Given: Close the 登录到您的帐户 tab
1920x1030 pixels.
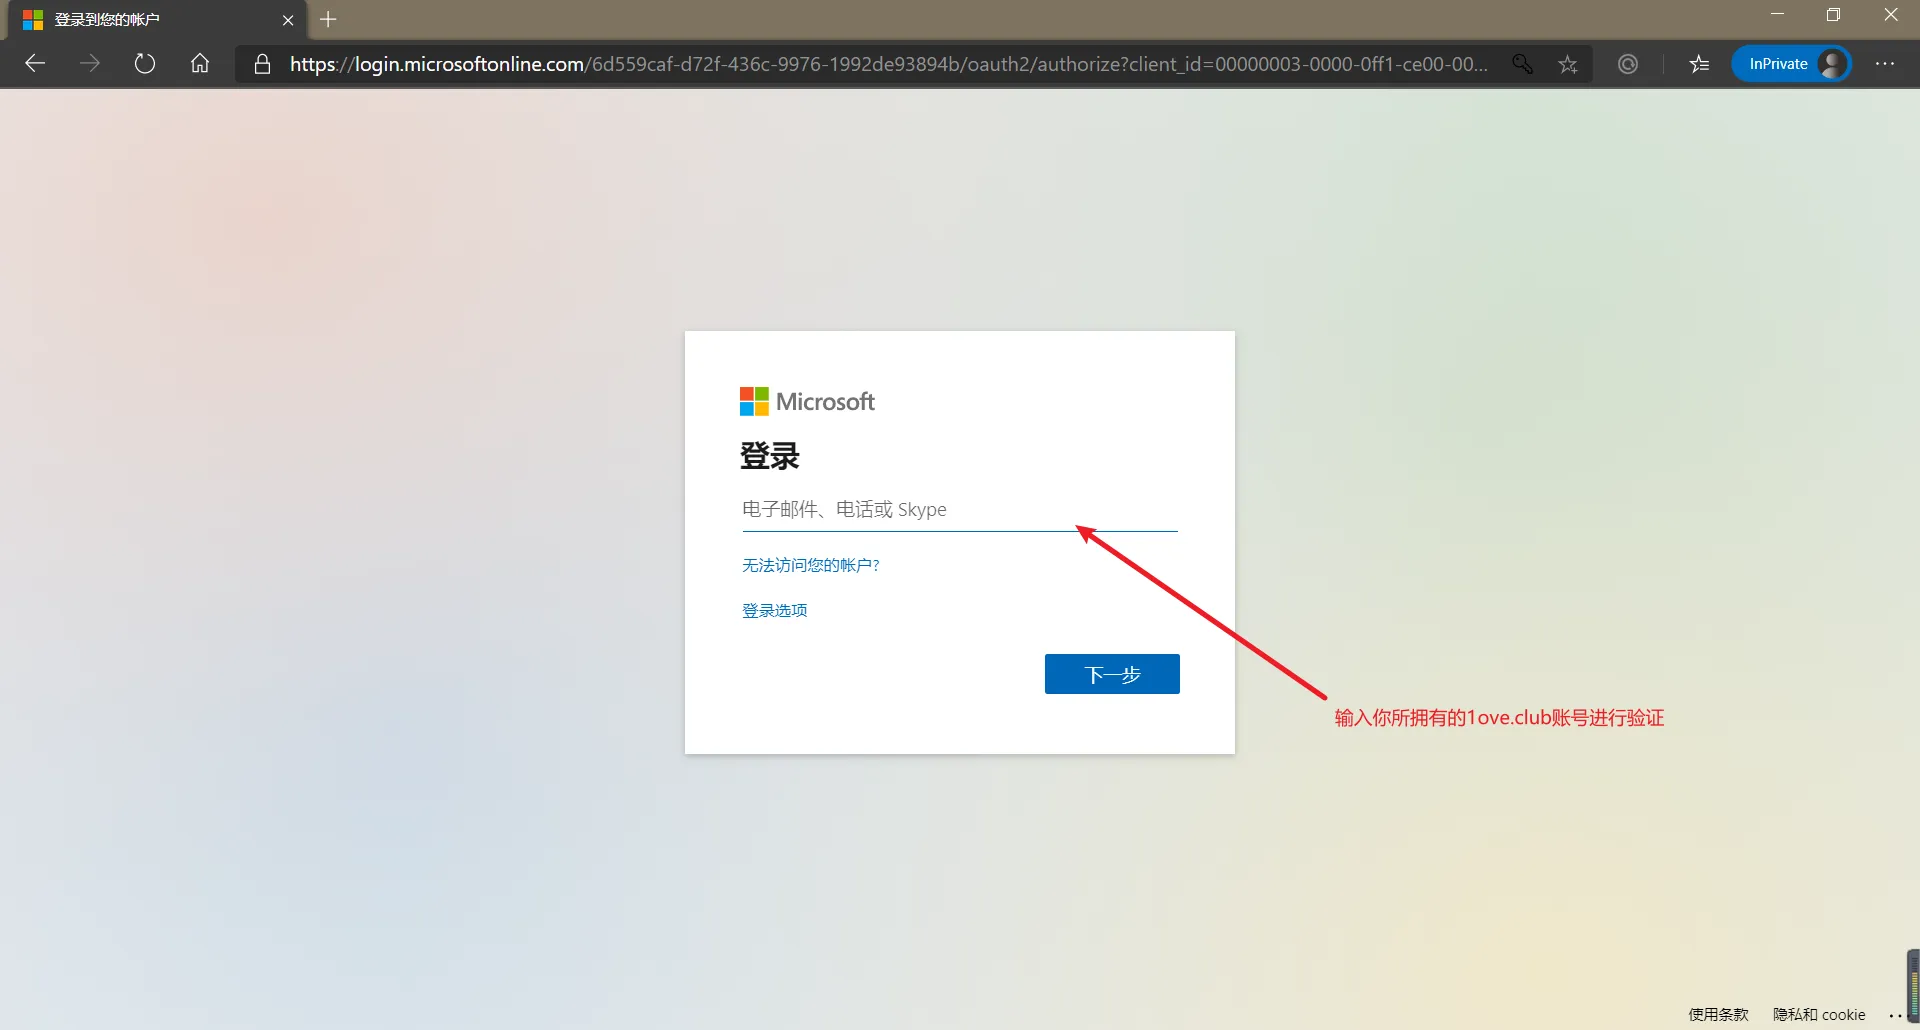Looking at the screenshot, I should [x=288, y=20].
